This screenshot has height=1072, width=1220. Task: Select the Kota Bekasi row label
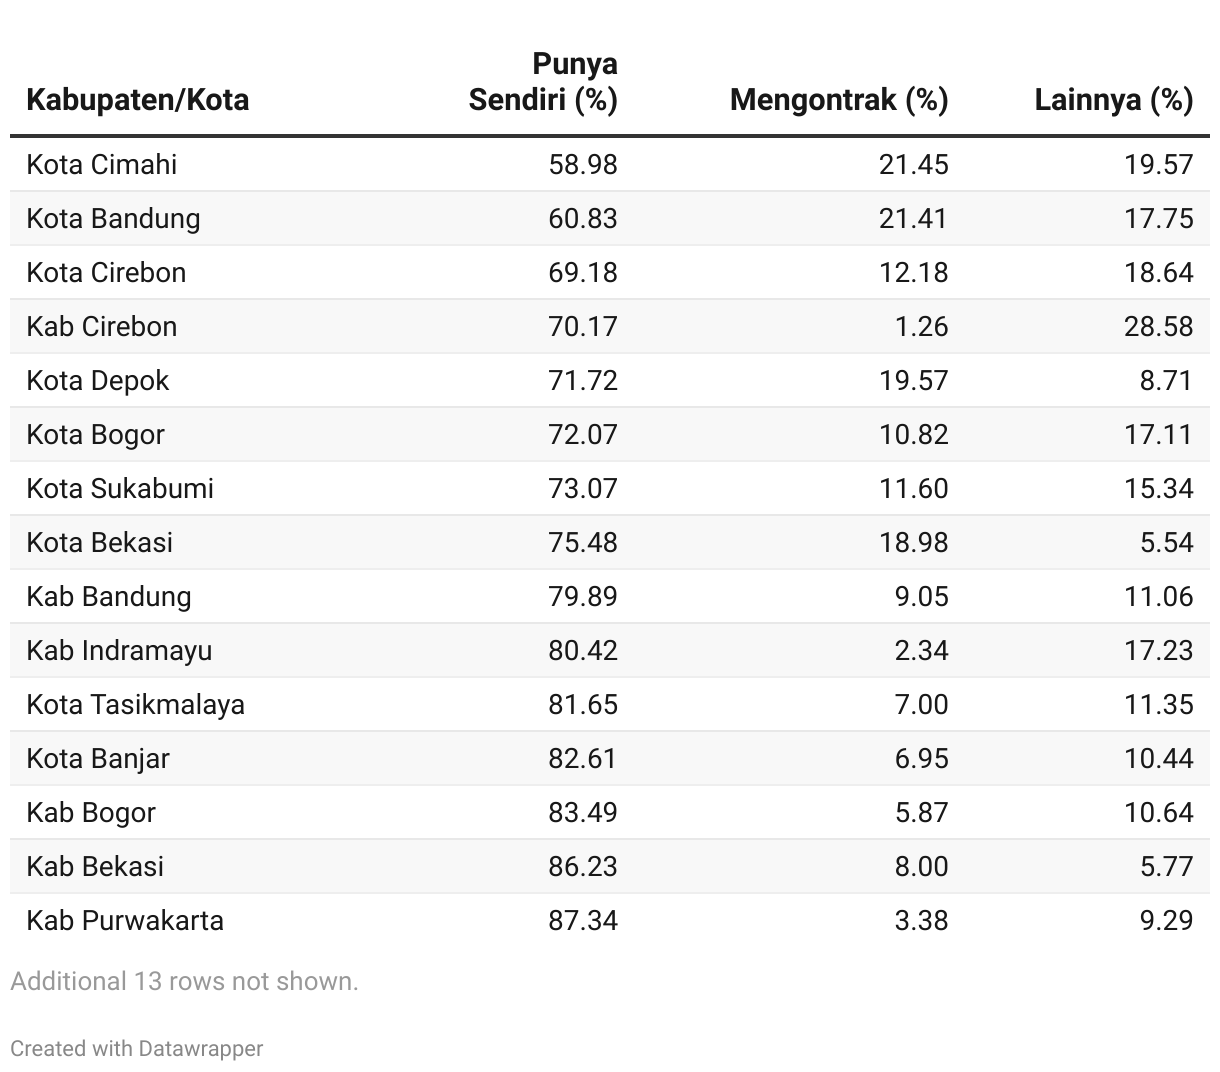(99, 542)
